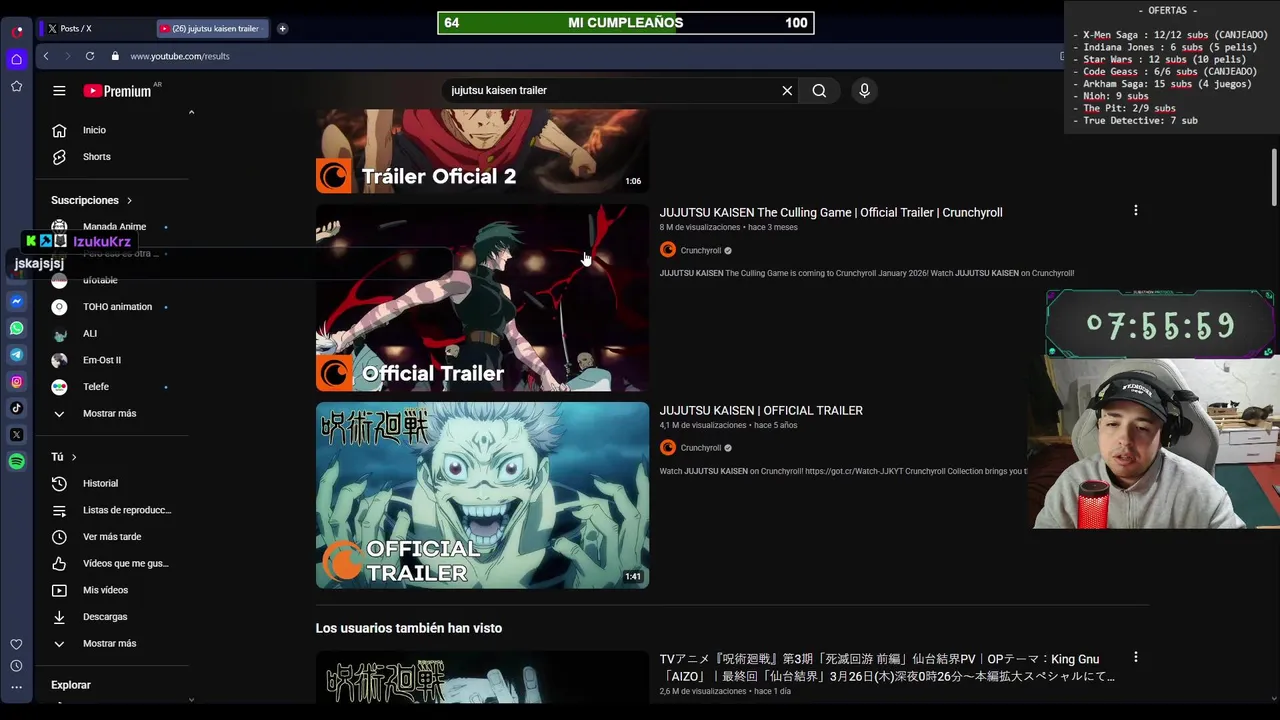Viewport: 1280px width, 720px height.
Task: Open Ver más tarde list
Action: [x=112, y=537]
